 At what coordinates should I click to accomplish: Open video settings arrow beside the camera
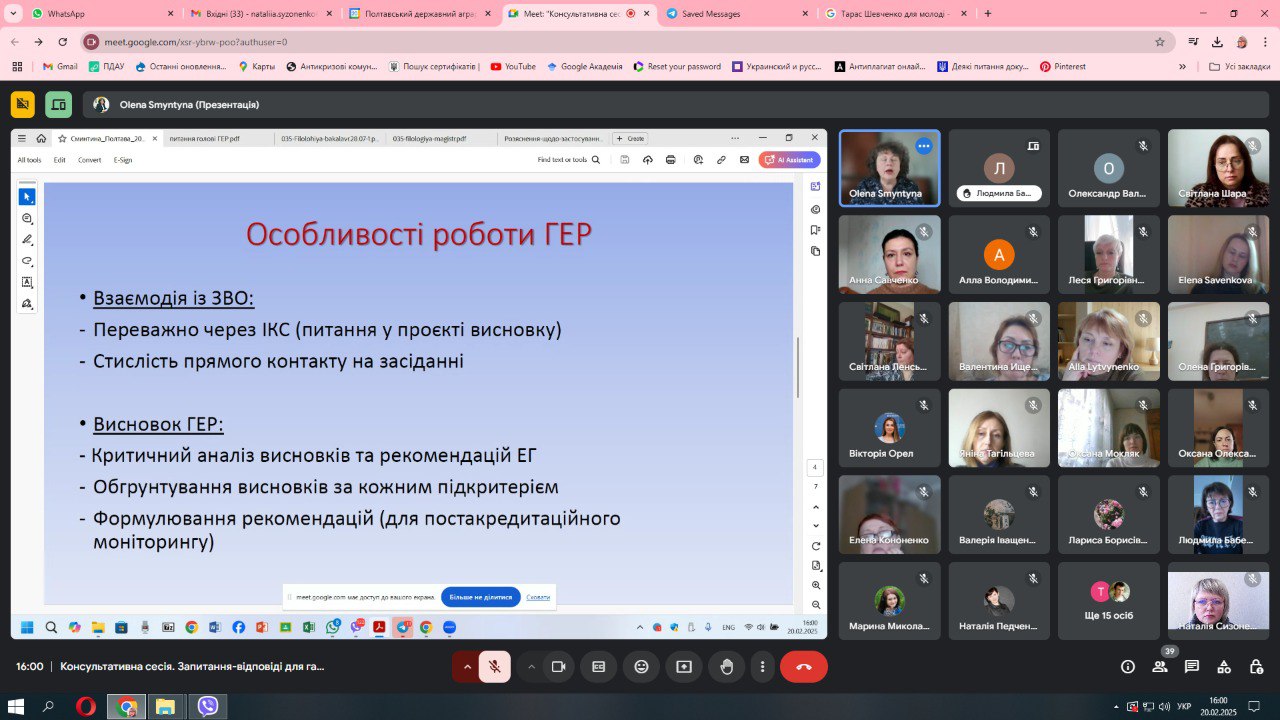531,667
